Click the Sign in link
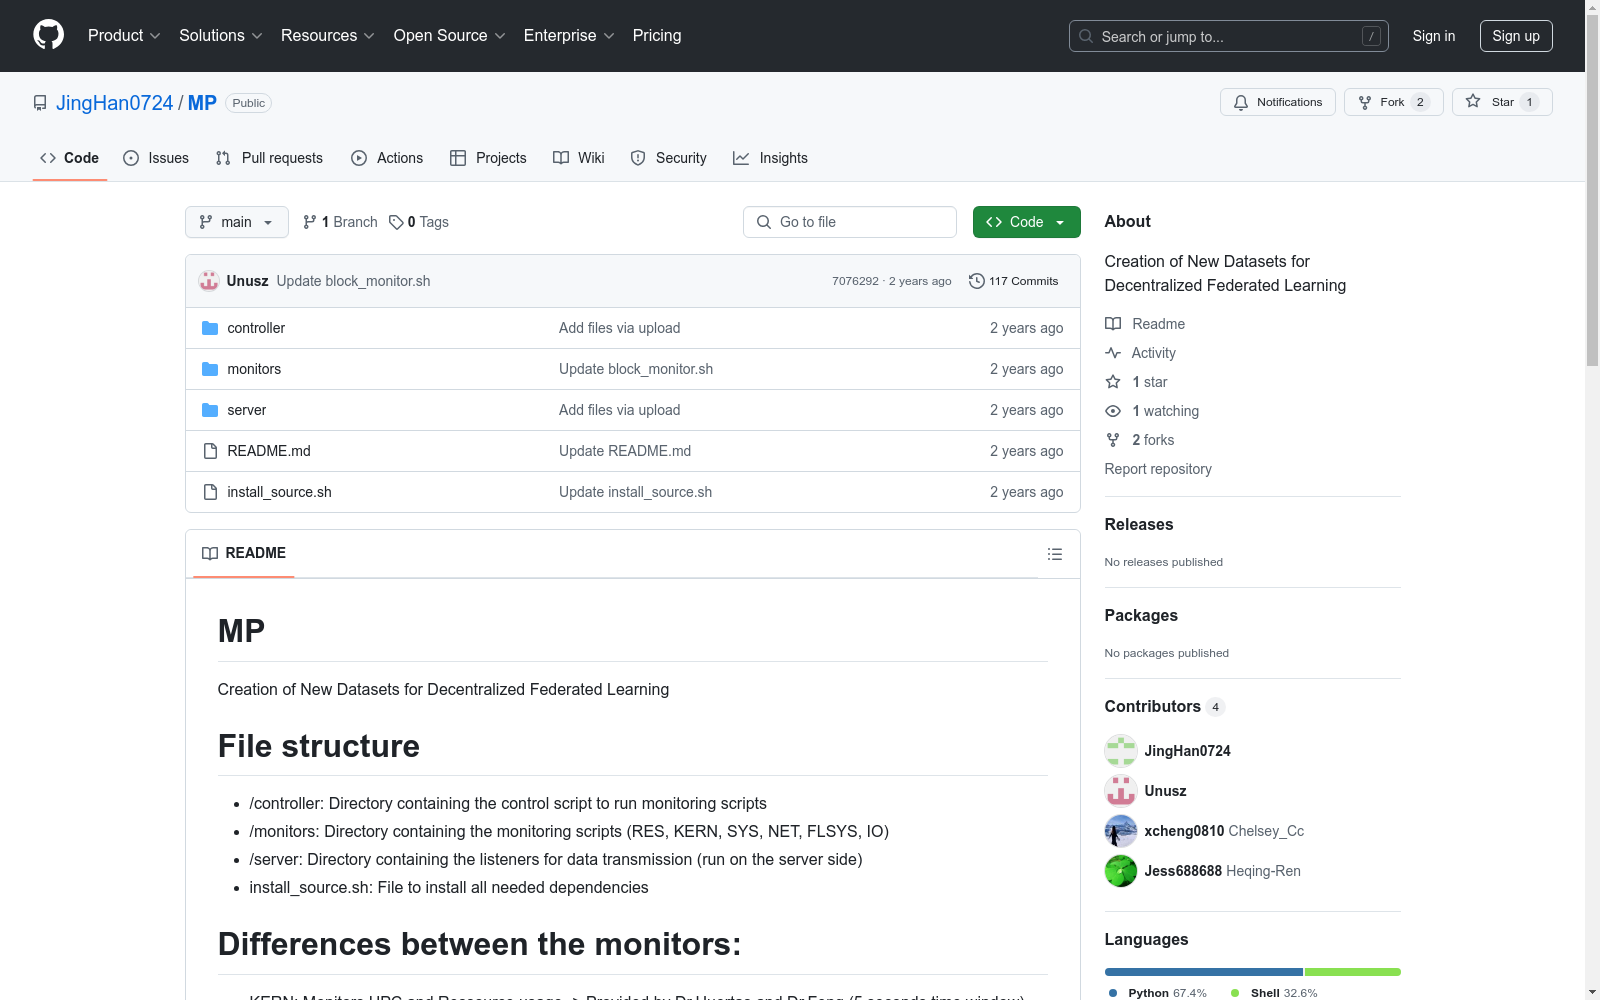This screenshot has width=1600, height=1000. [x=1434, y=36]
